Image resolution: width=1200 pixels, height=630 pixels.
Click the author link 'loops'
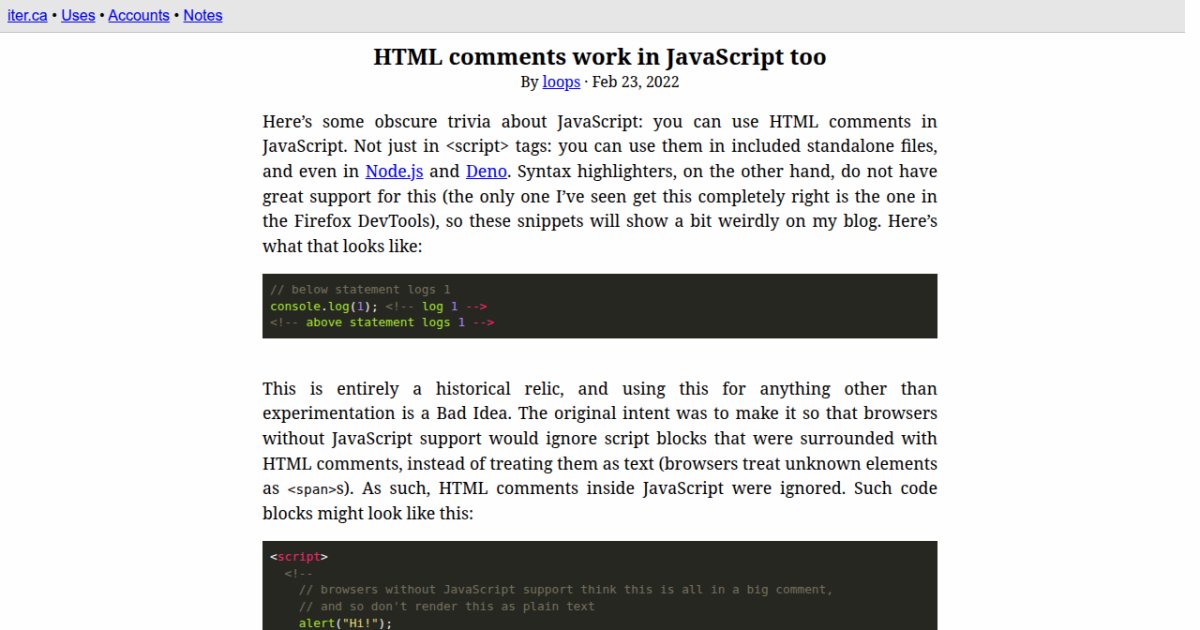coord(561,82)
